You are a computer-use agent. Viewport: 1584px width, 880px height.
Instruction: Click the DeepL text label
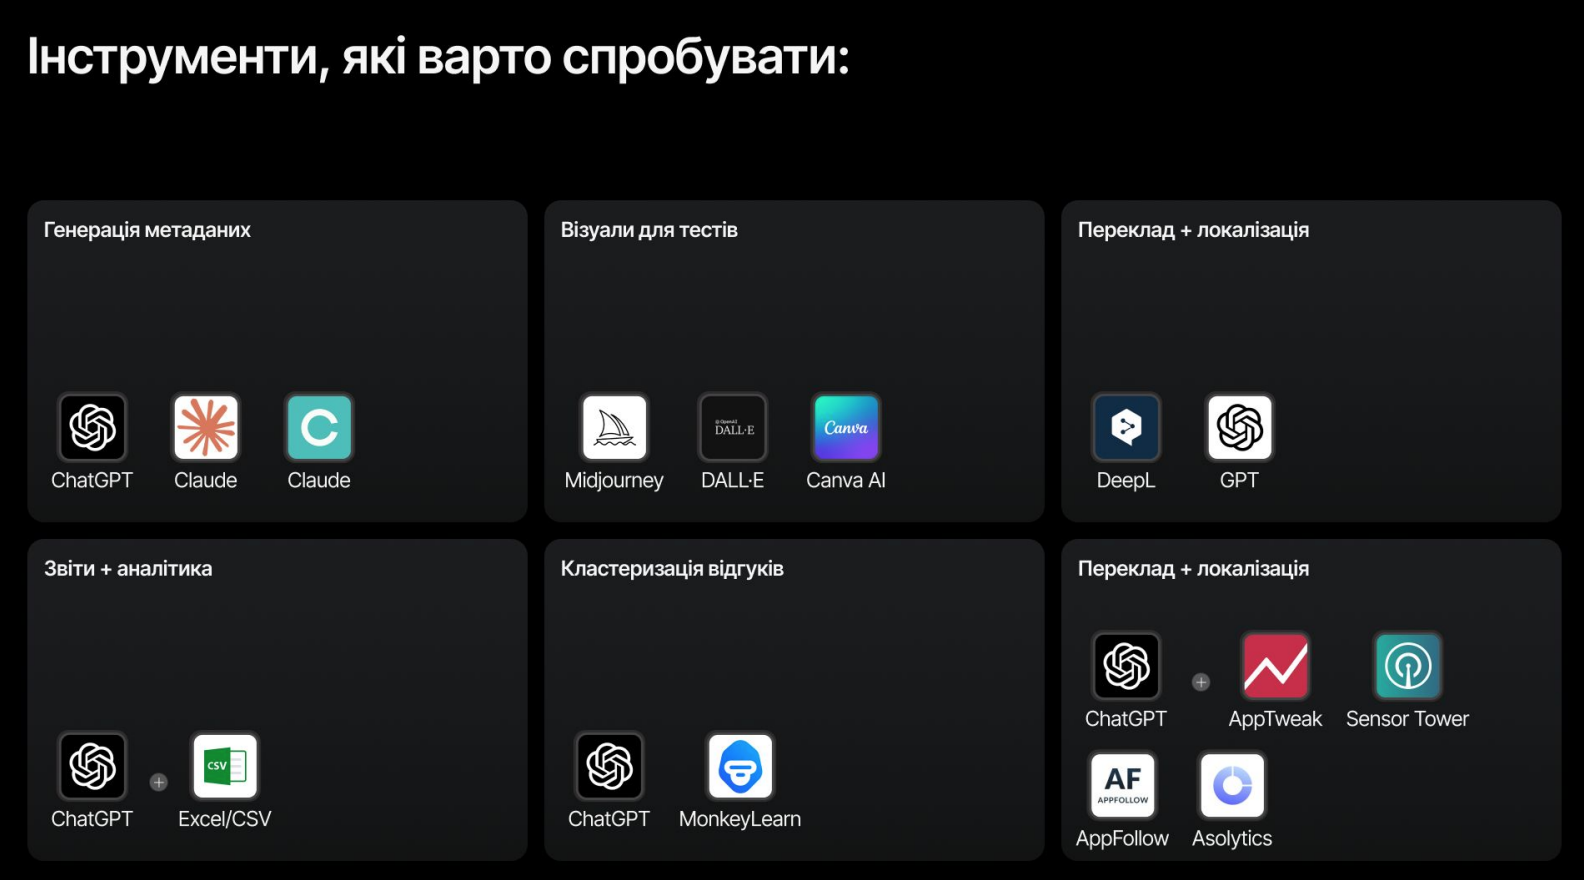[x=1126, y=481]
